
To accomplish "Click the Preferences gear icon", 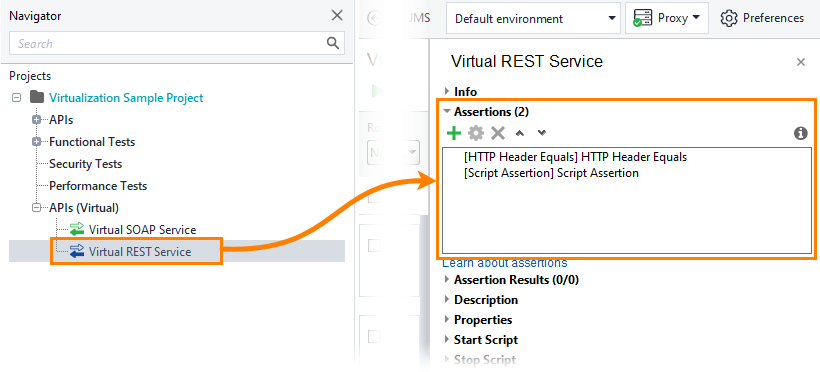I will [x=729, y=18].
